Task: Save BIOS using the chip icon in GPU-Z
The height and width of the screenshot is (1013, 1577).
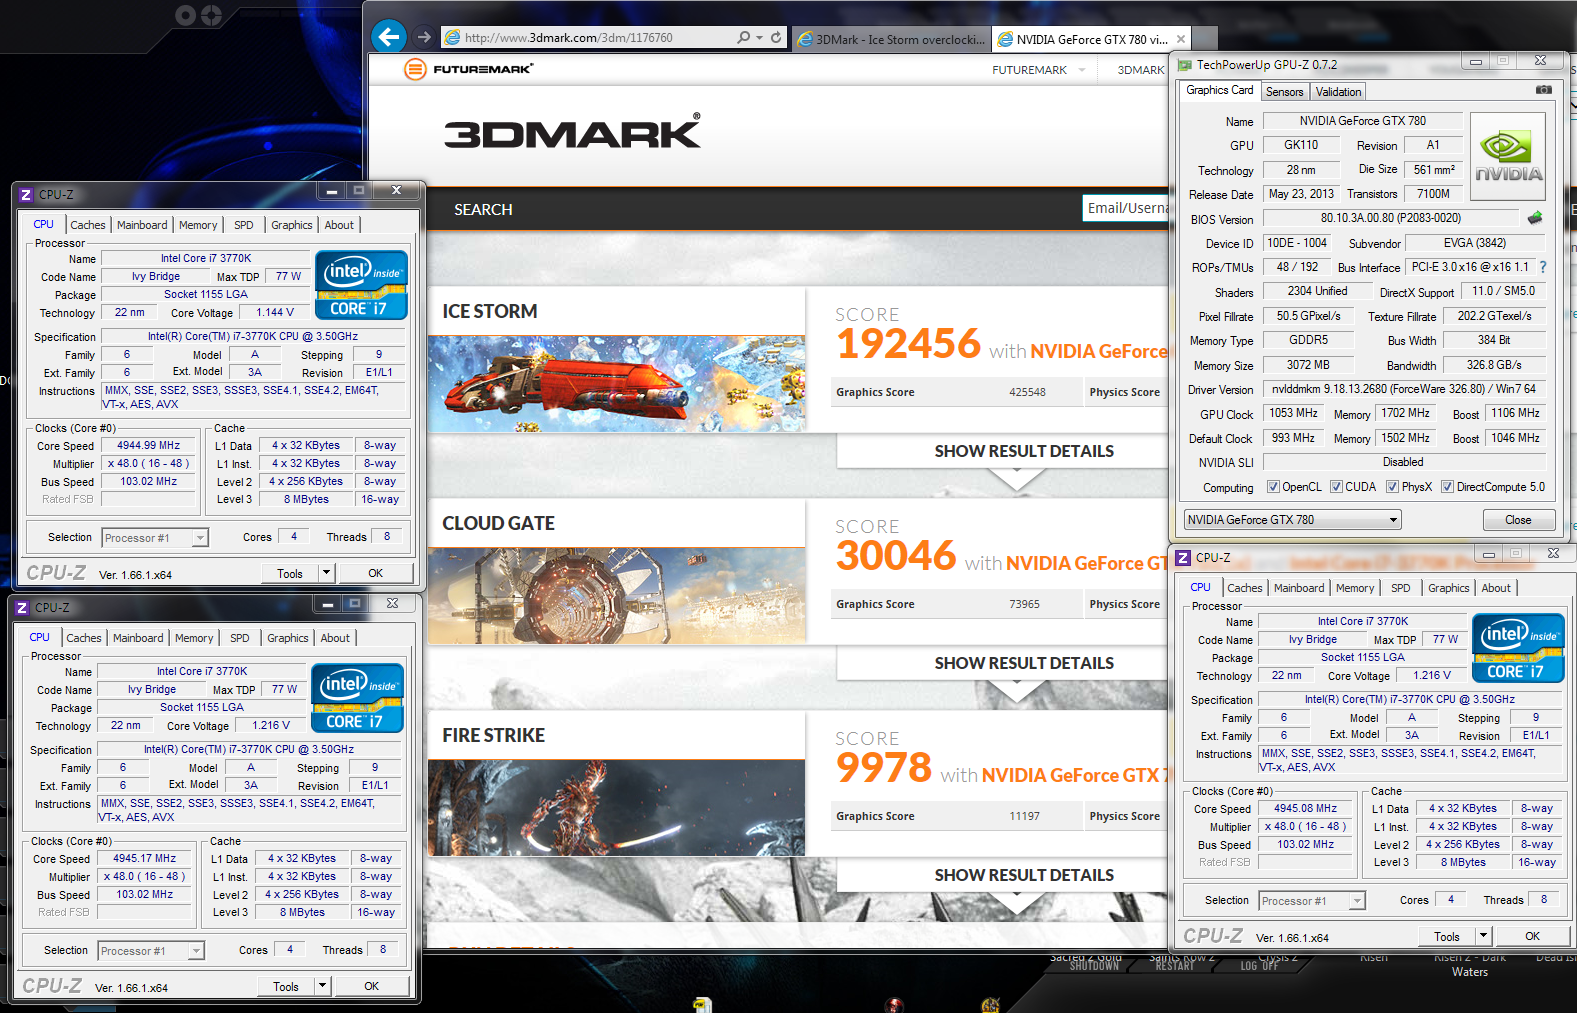Action: [x=1535, y=217]
